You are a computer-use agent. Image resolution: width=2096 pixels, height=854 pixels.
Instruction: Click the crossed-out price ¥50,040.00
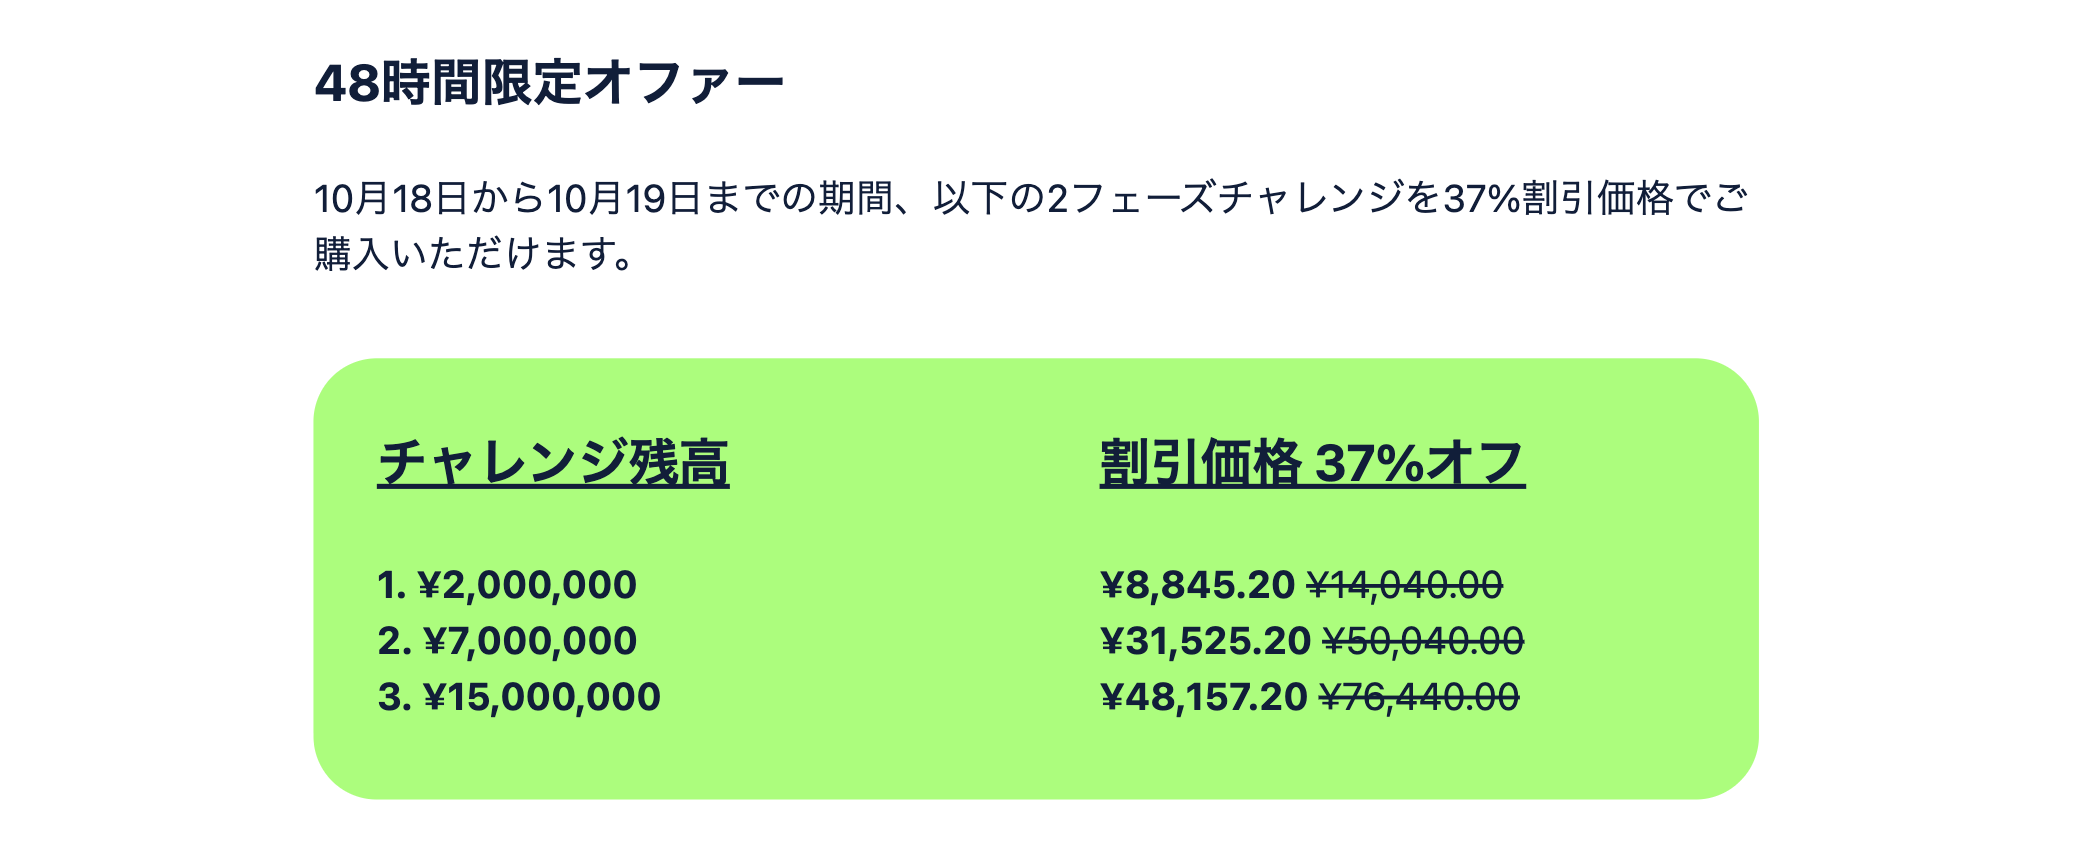1423,641
